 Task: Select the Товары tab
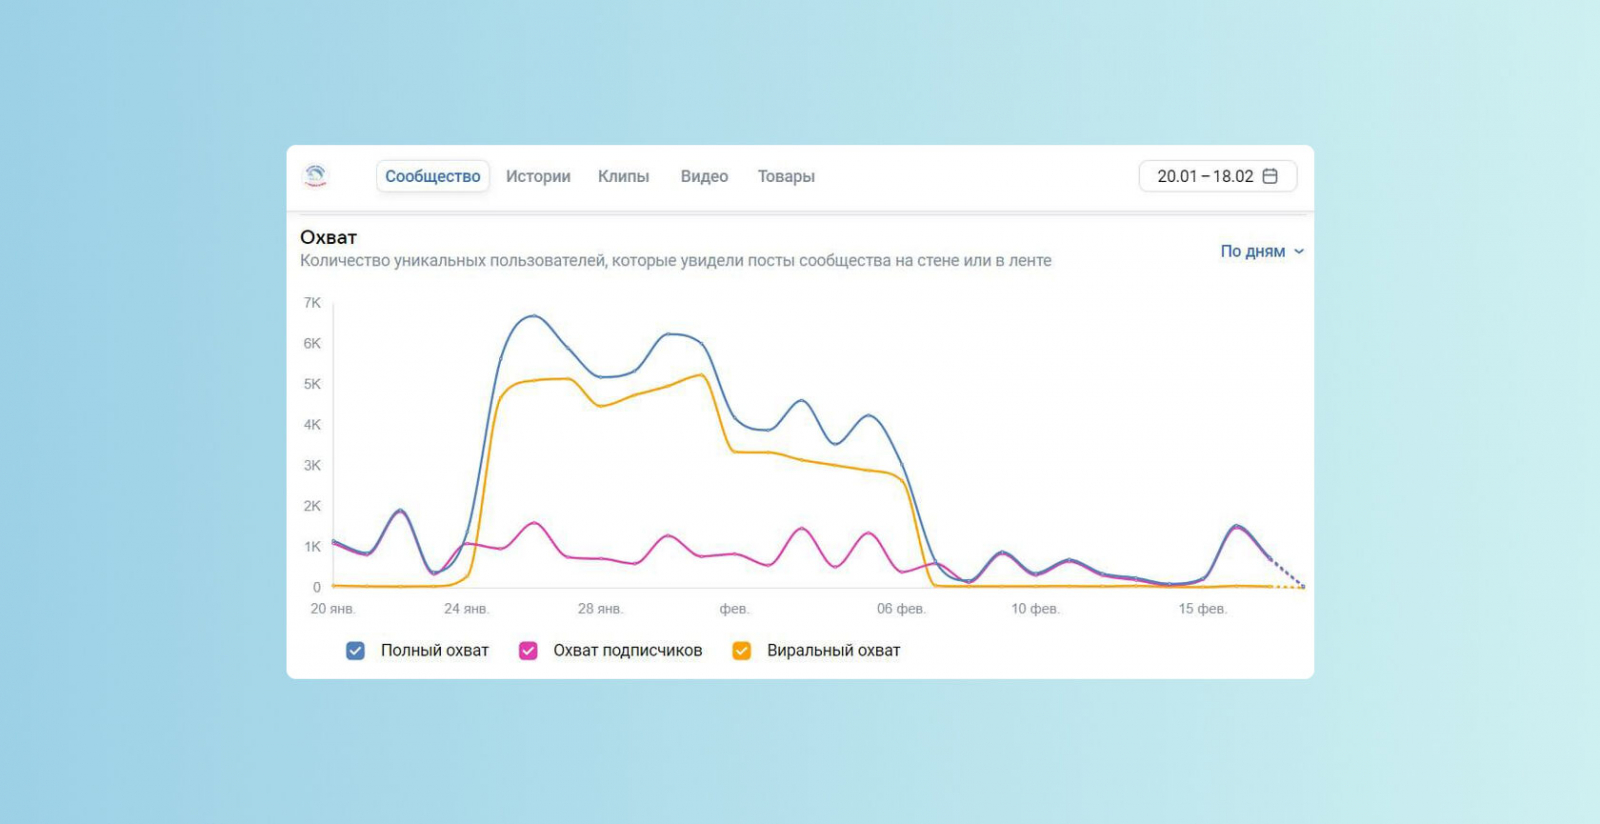tap(786, 176)
